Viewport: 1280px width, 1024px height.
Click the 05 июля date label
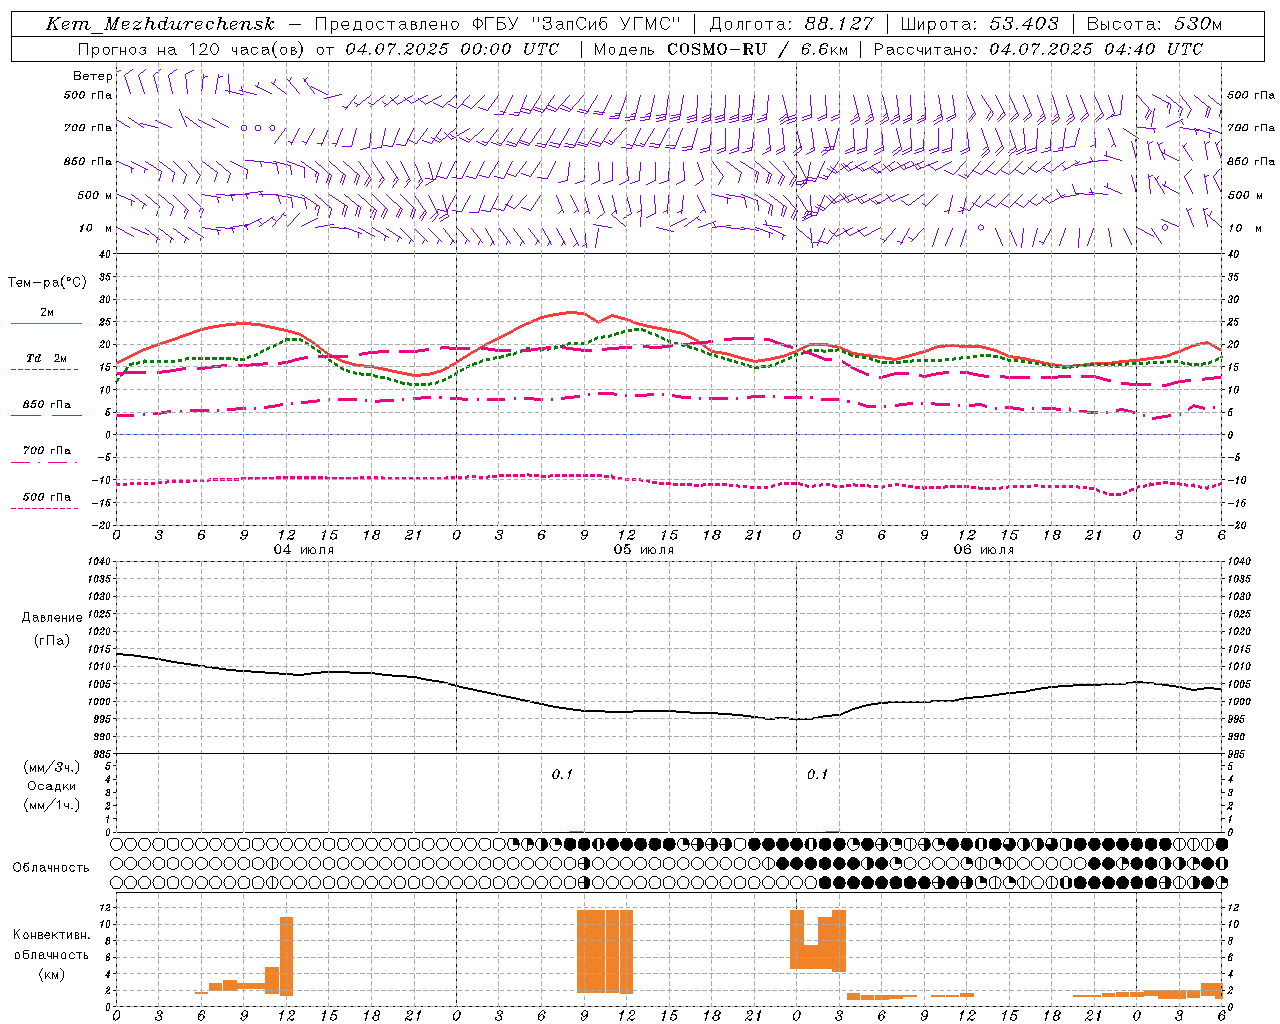pos(644,550)
